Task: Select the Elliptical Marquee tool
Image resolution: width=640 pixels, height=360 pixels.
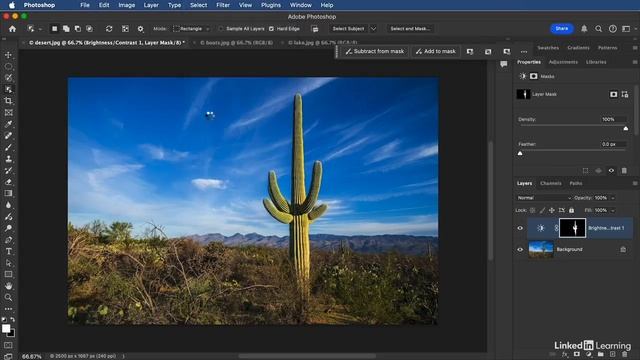Action: [x=8, y=66]
